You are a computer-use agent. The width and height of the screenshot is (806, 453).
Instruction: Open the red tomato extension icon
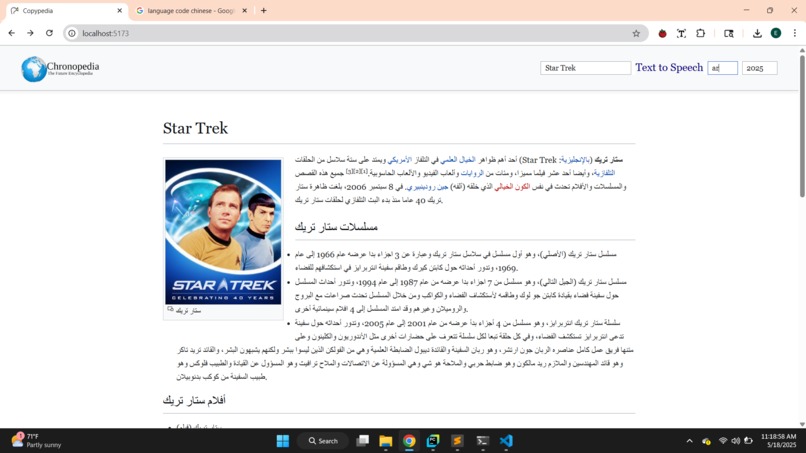663,33
